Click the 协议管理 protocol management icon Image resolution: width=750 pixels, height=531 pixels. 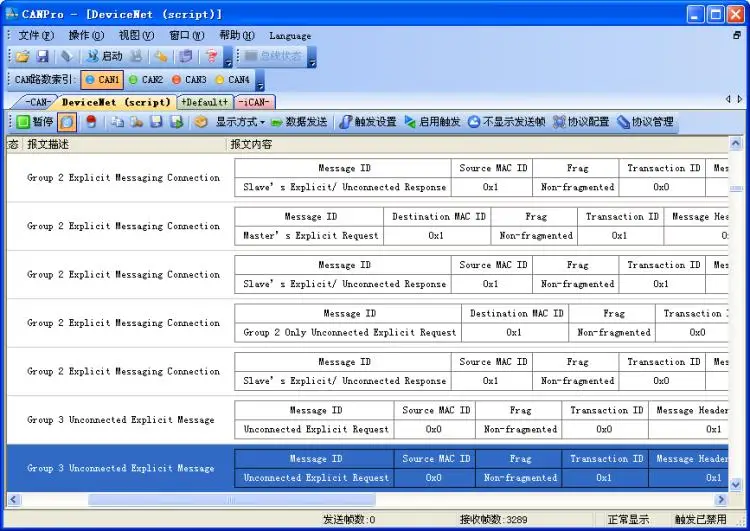tap(623, 122)
